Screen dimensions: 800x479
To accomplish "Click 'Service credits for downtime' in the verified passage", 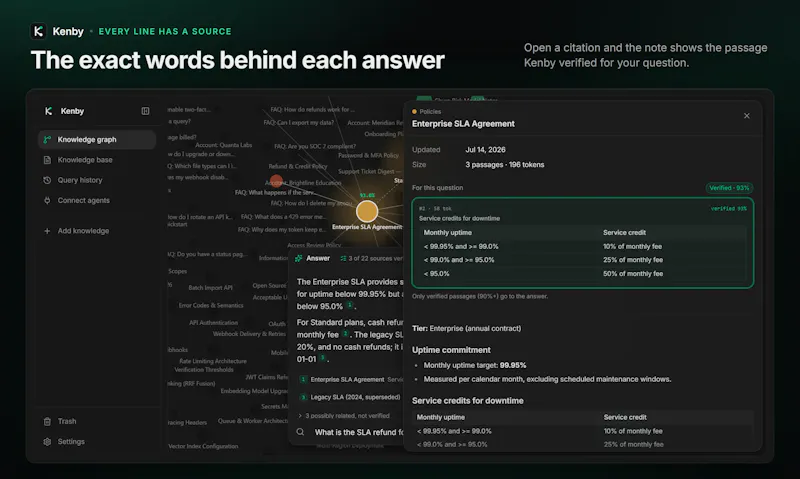I will point(459,218).
